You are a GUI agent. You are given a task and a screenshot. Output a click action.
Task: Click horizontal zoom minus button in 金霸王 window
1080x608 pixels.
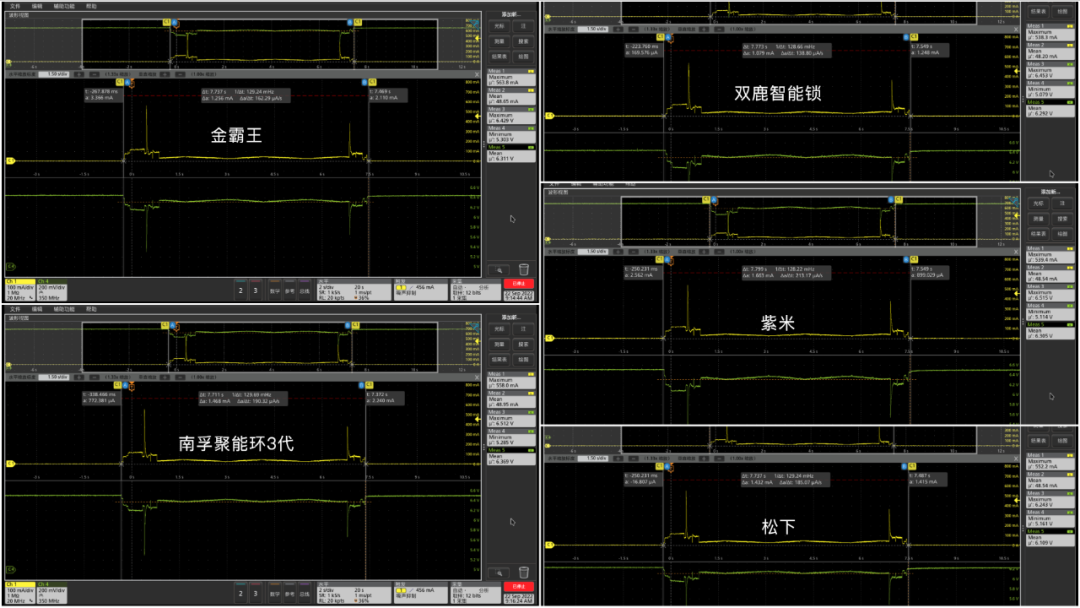(94, 74)
